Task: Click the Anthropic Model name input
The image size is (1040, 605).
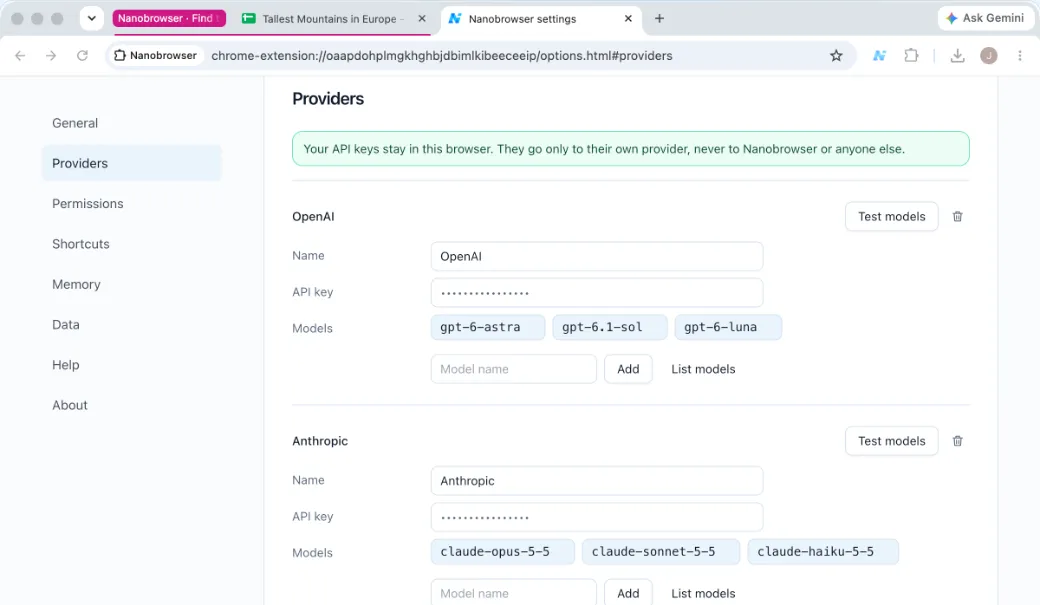Action: tap(513, 593)
